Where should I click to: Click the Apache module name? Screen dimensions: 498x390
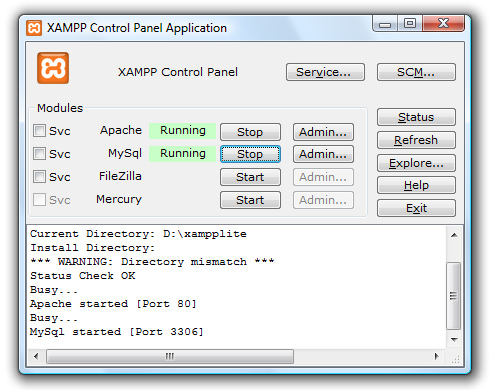click(121, 130)
